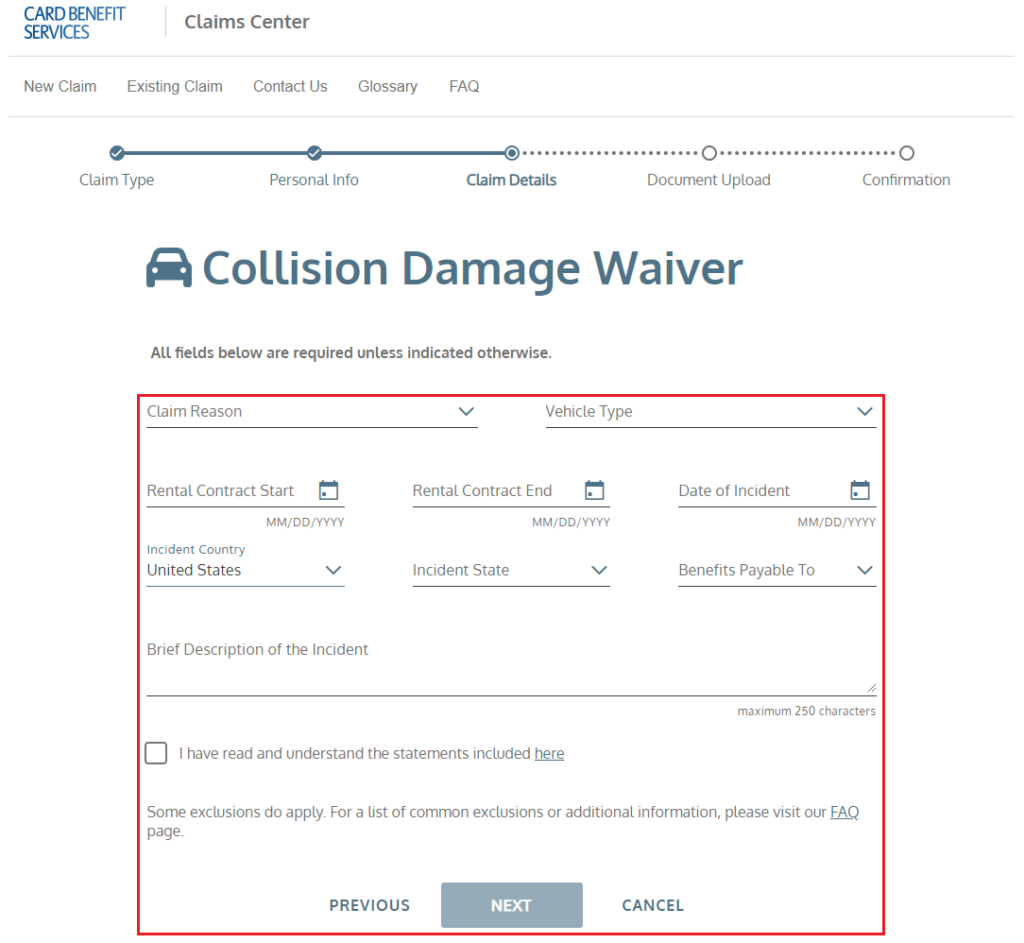Open the Date of Incident calendar icon

tap(860, 490)
